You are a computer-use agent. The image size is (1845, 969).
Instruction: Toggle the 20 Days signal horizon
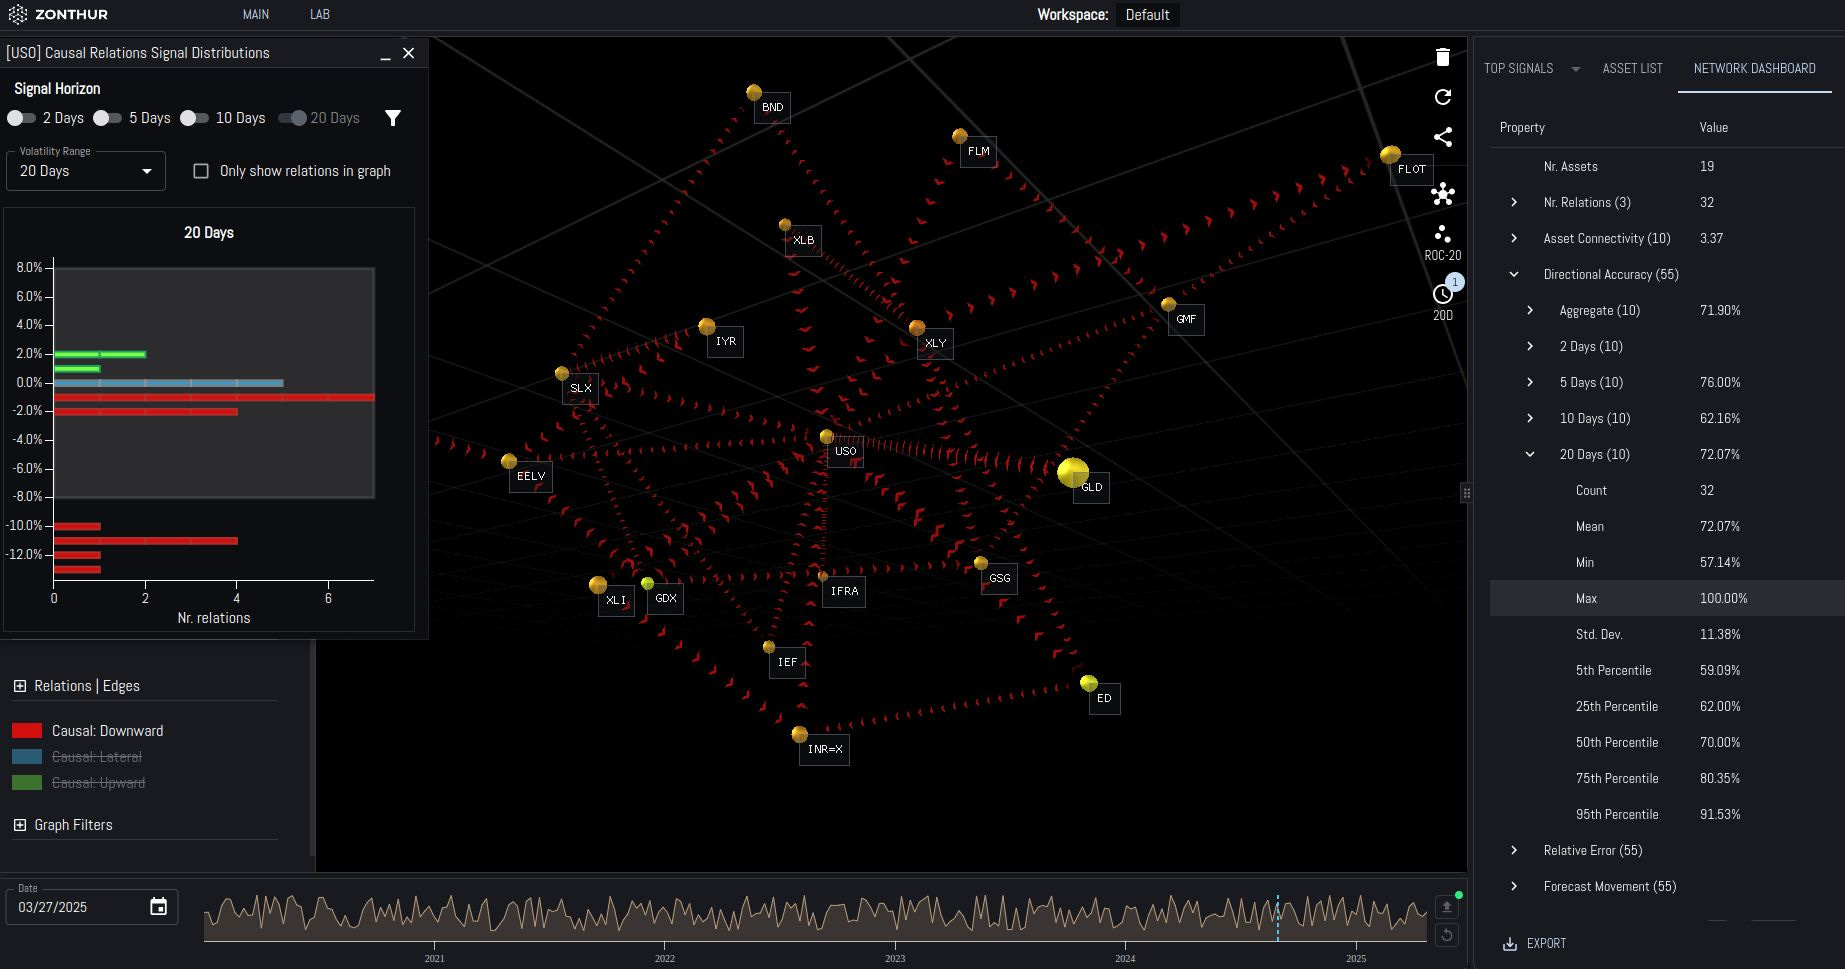pyautogui.click(x=292, y=118)
